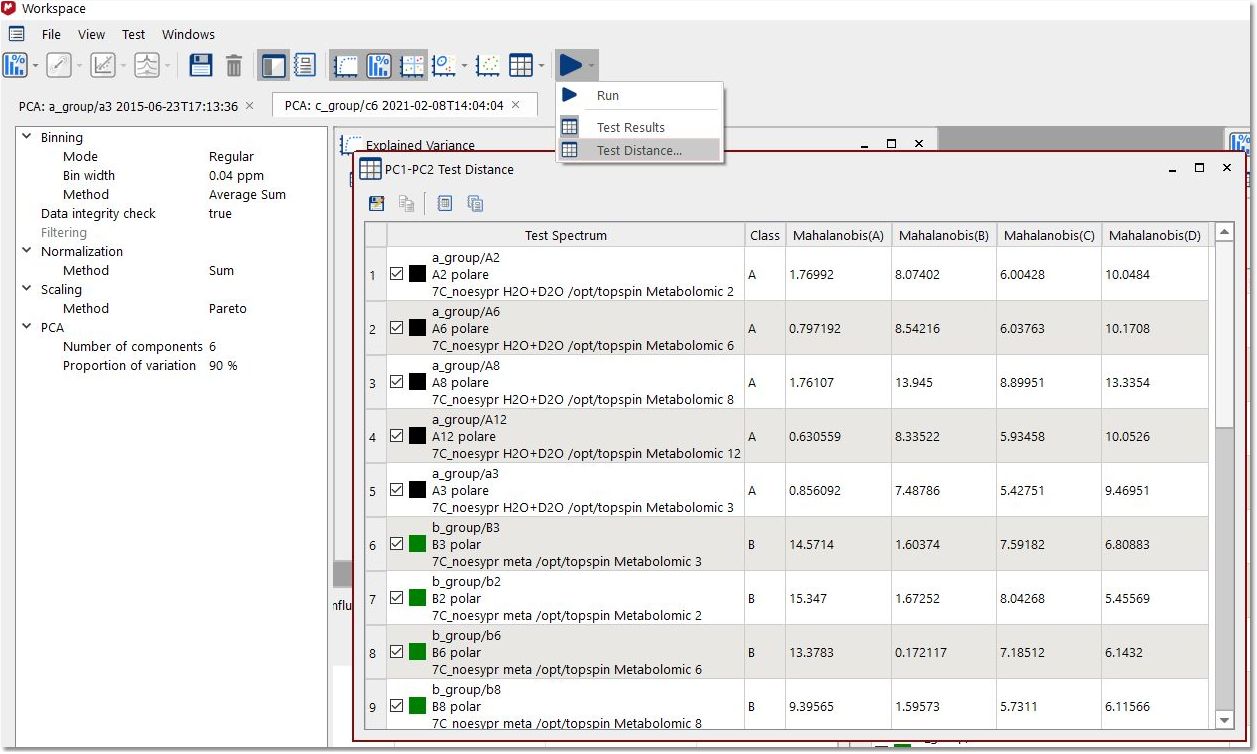Click the copy icon in Test Distance window
The height and width of the screenshot is (754, 1257).
click(406, 203)
